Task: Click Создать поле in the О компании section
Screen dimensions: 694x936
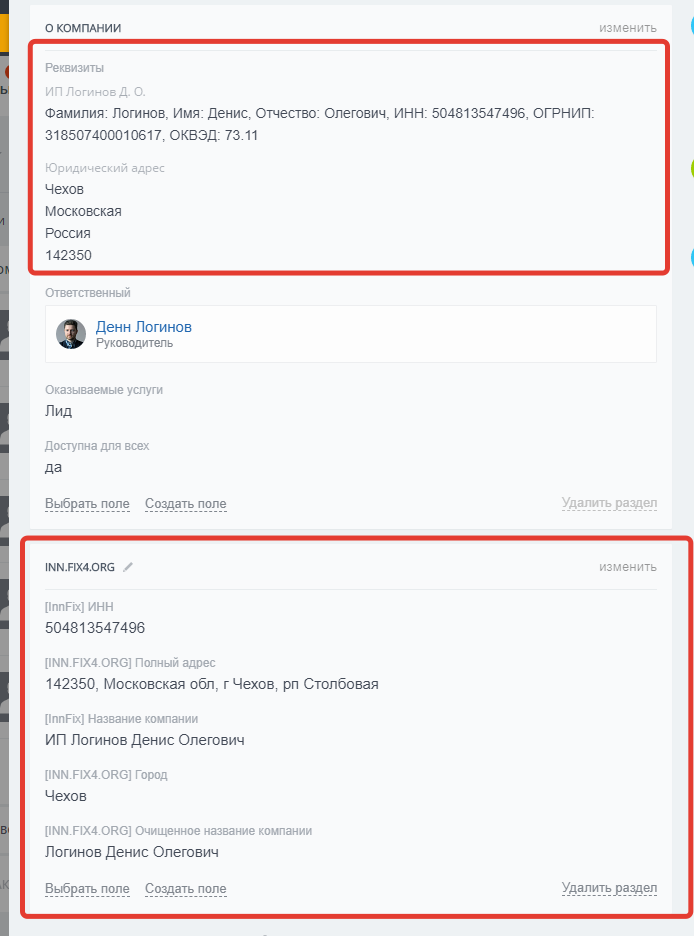Action: point(186,504)
